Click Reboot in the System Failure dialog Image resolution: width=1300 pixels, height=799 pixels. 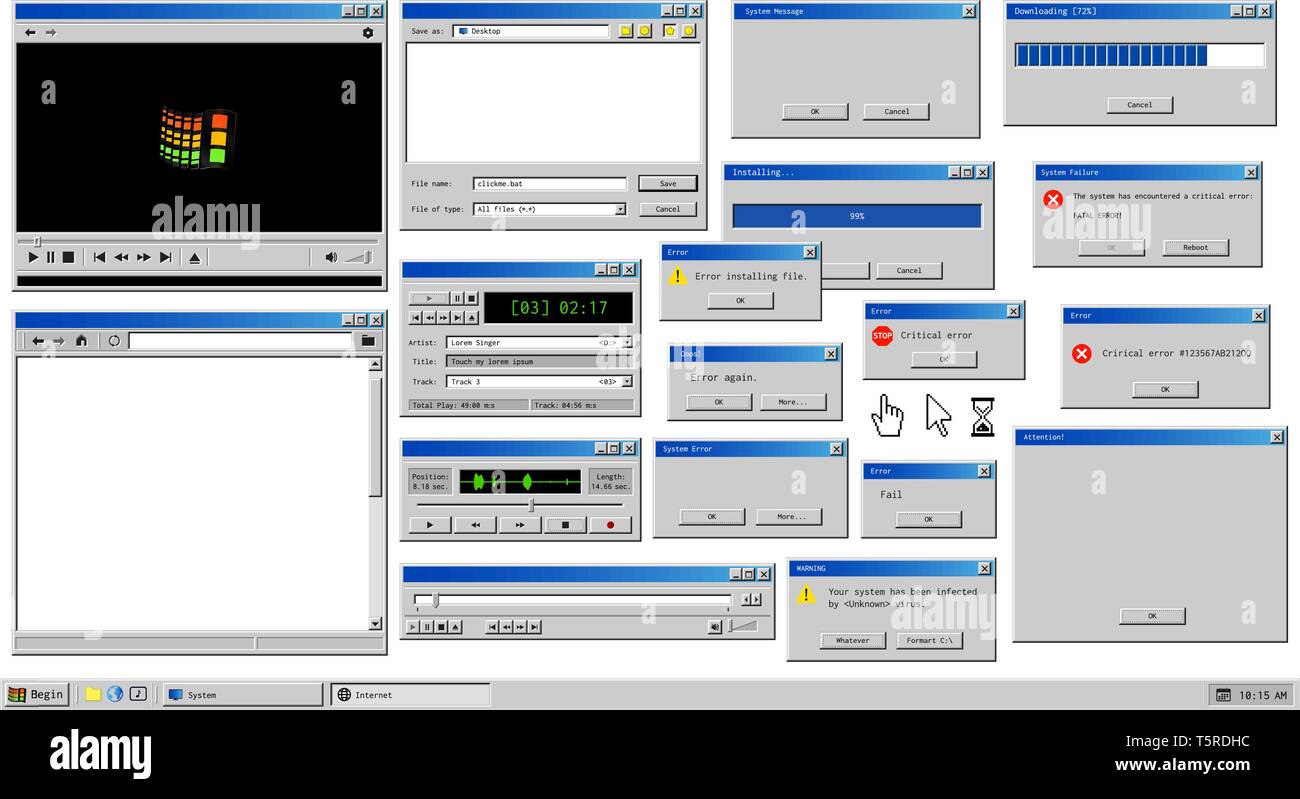(x=1196, y=247)
